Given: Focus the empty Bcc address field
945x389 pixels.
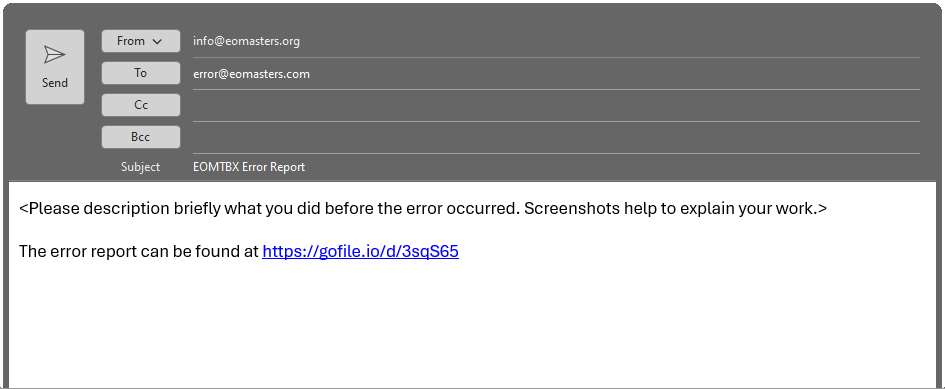Looking at the screenshot, I should click(x=556, y=138).
